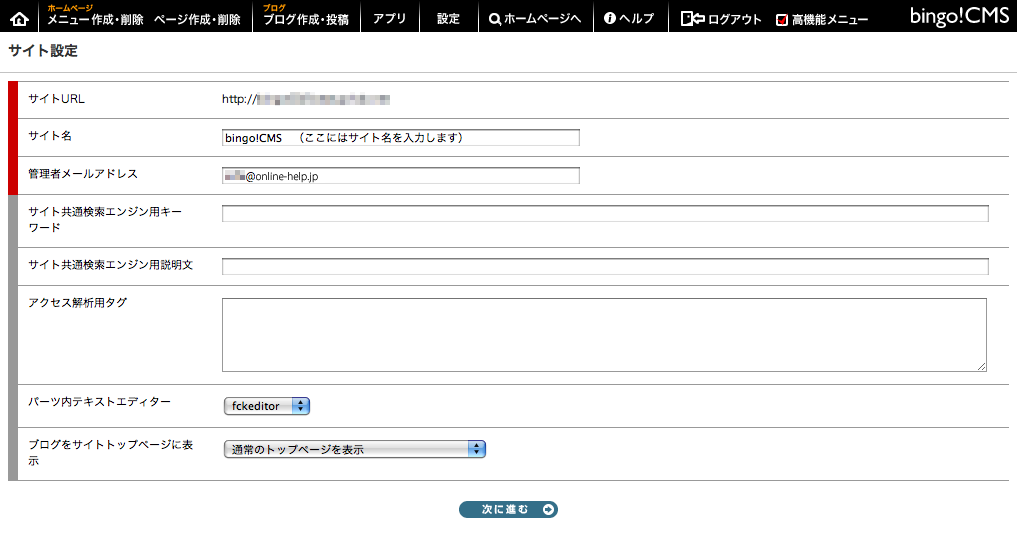Open the アプリ menu

390,19
